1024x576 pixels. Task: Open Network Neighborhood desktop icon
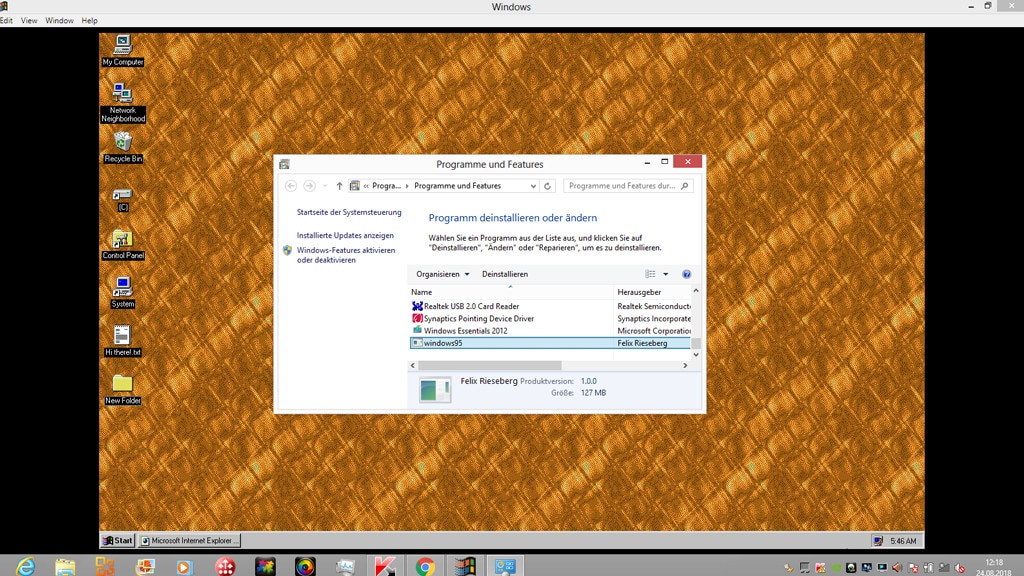pyautogui.click(x=123, y=103)
